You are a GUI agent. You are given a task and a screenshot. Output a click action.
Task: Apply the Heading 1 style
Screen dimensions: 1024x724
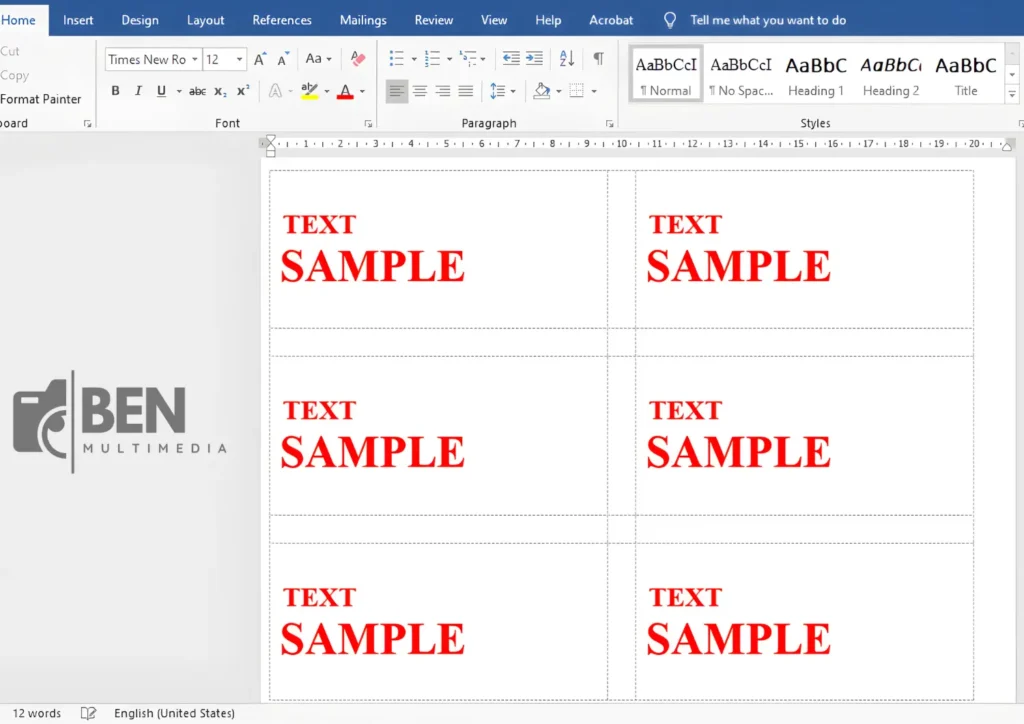click(x=816, y=74)
